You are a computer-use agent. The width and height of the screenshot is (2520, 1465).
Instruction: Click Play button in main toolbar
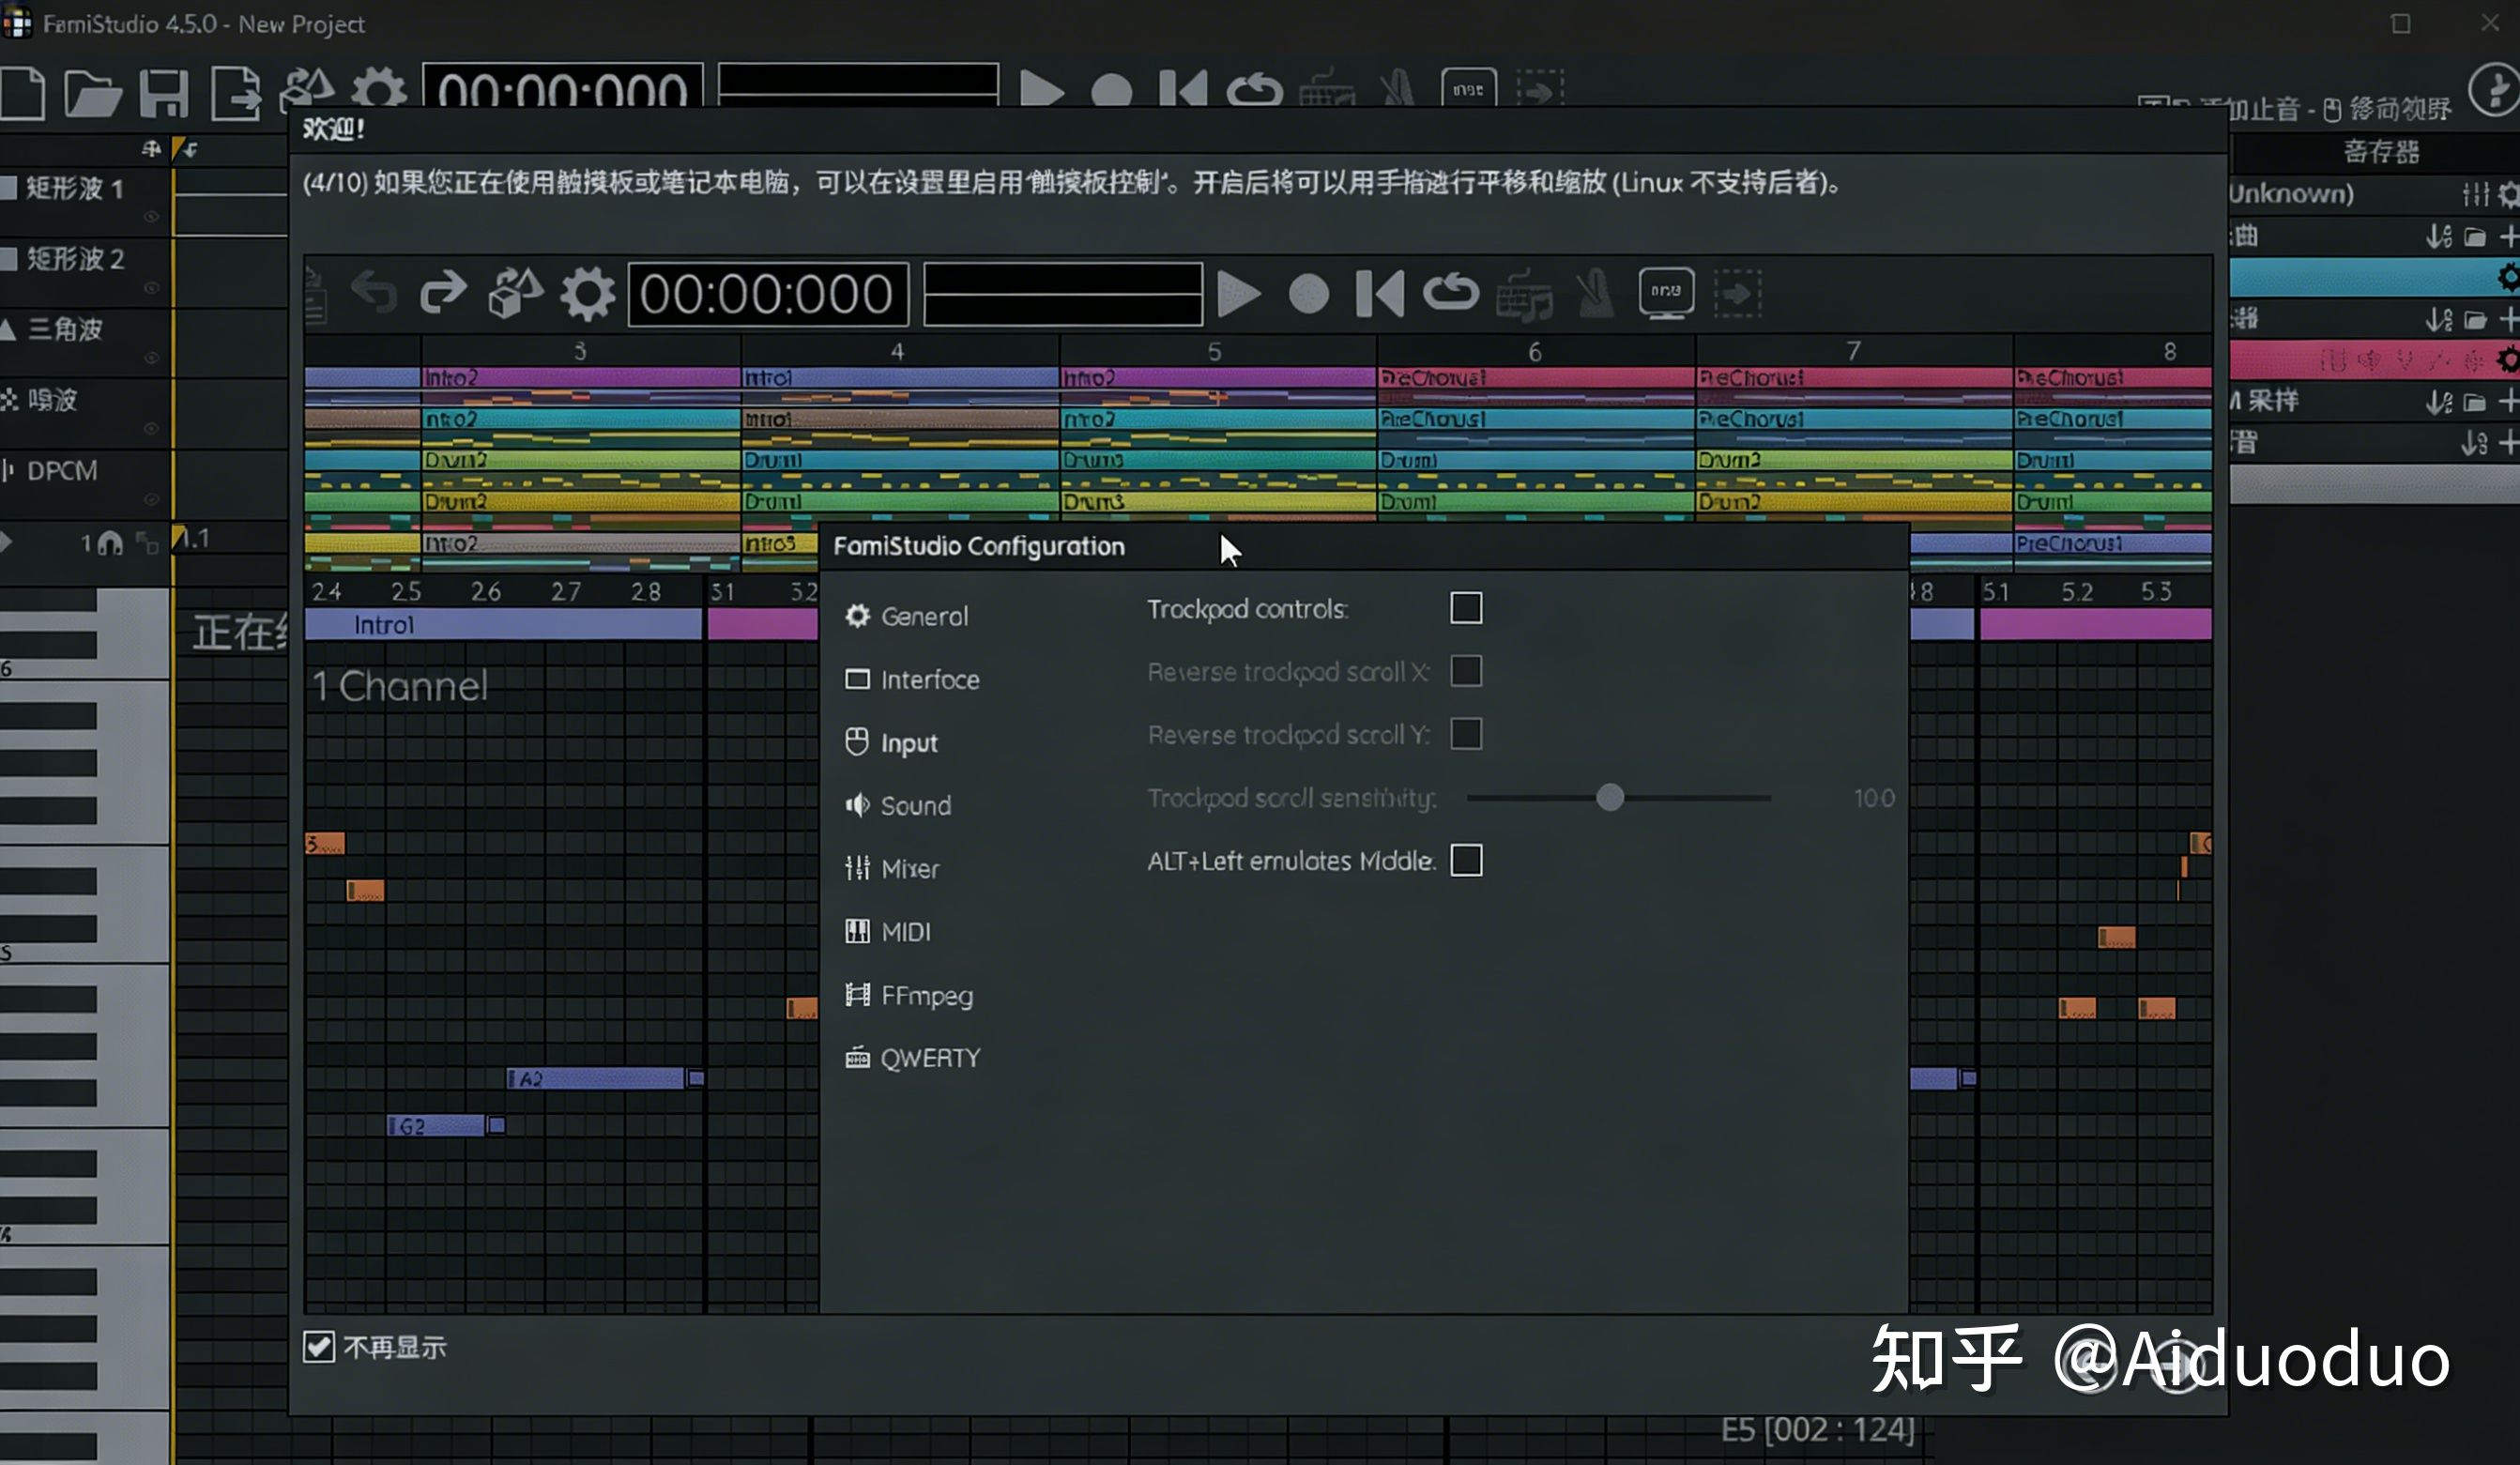(1041, 91)
